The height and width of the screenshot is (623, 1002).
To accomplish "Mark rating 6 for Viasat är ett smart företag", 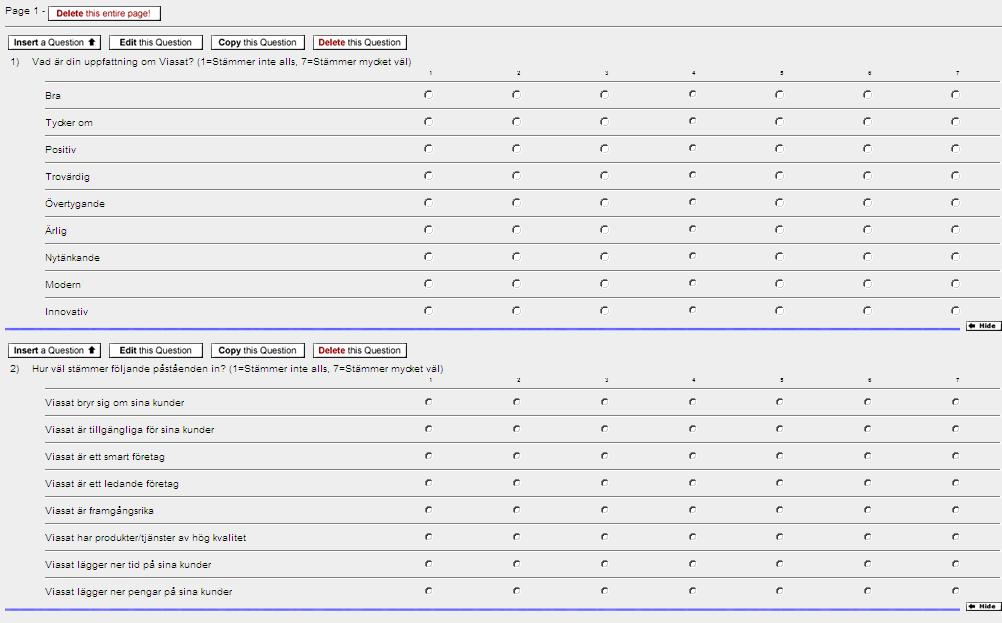I will [867, 456].
